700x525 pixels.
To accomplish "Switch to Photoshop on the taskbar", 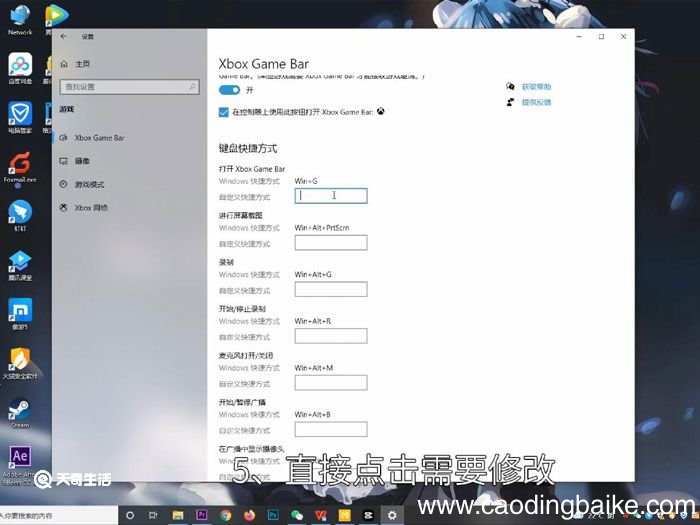I will click(273, 515).
